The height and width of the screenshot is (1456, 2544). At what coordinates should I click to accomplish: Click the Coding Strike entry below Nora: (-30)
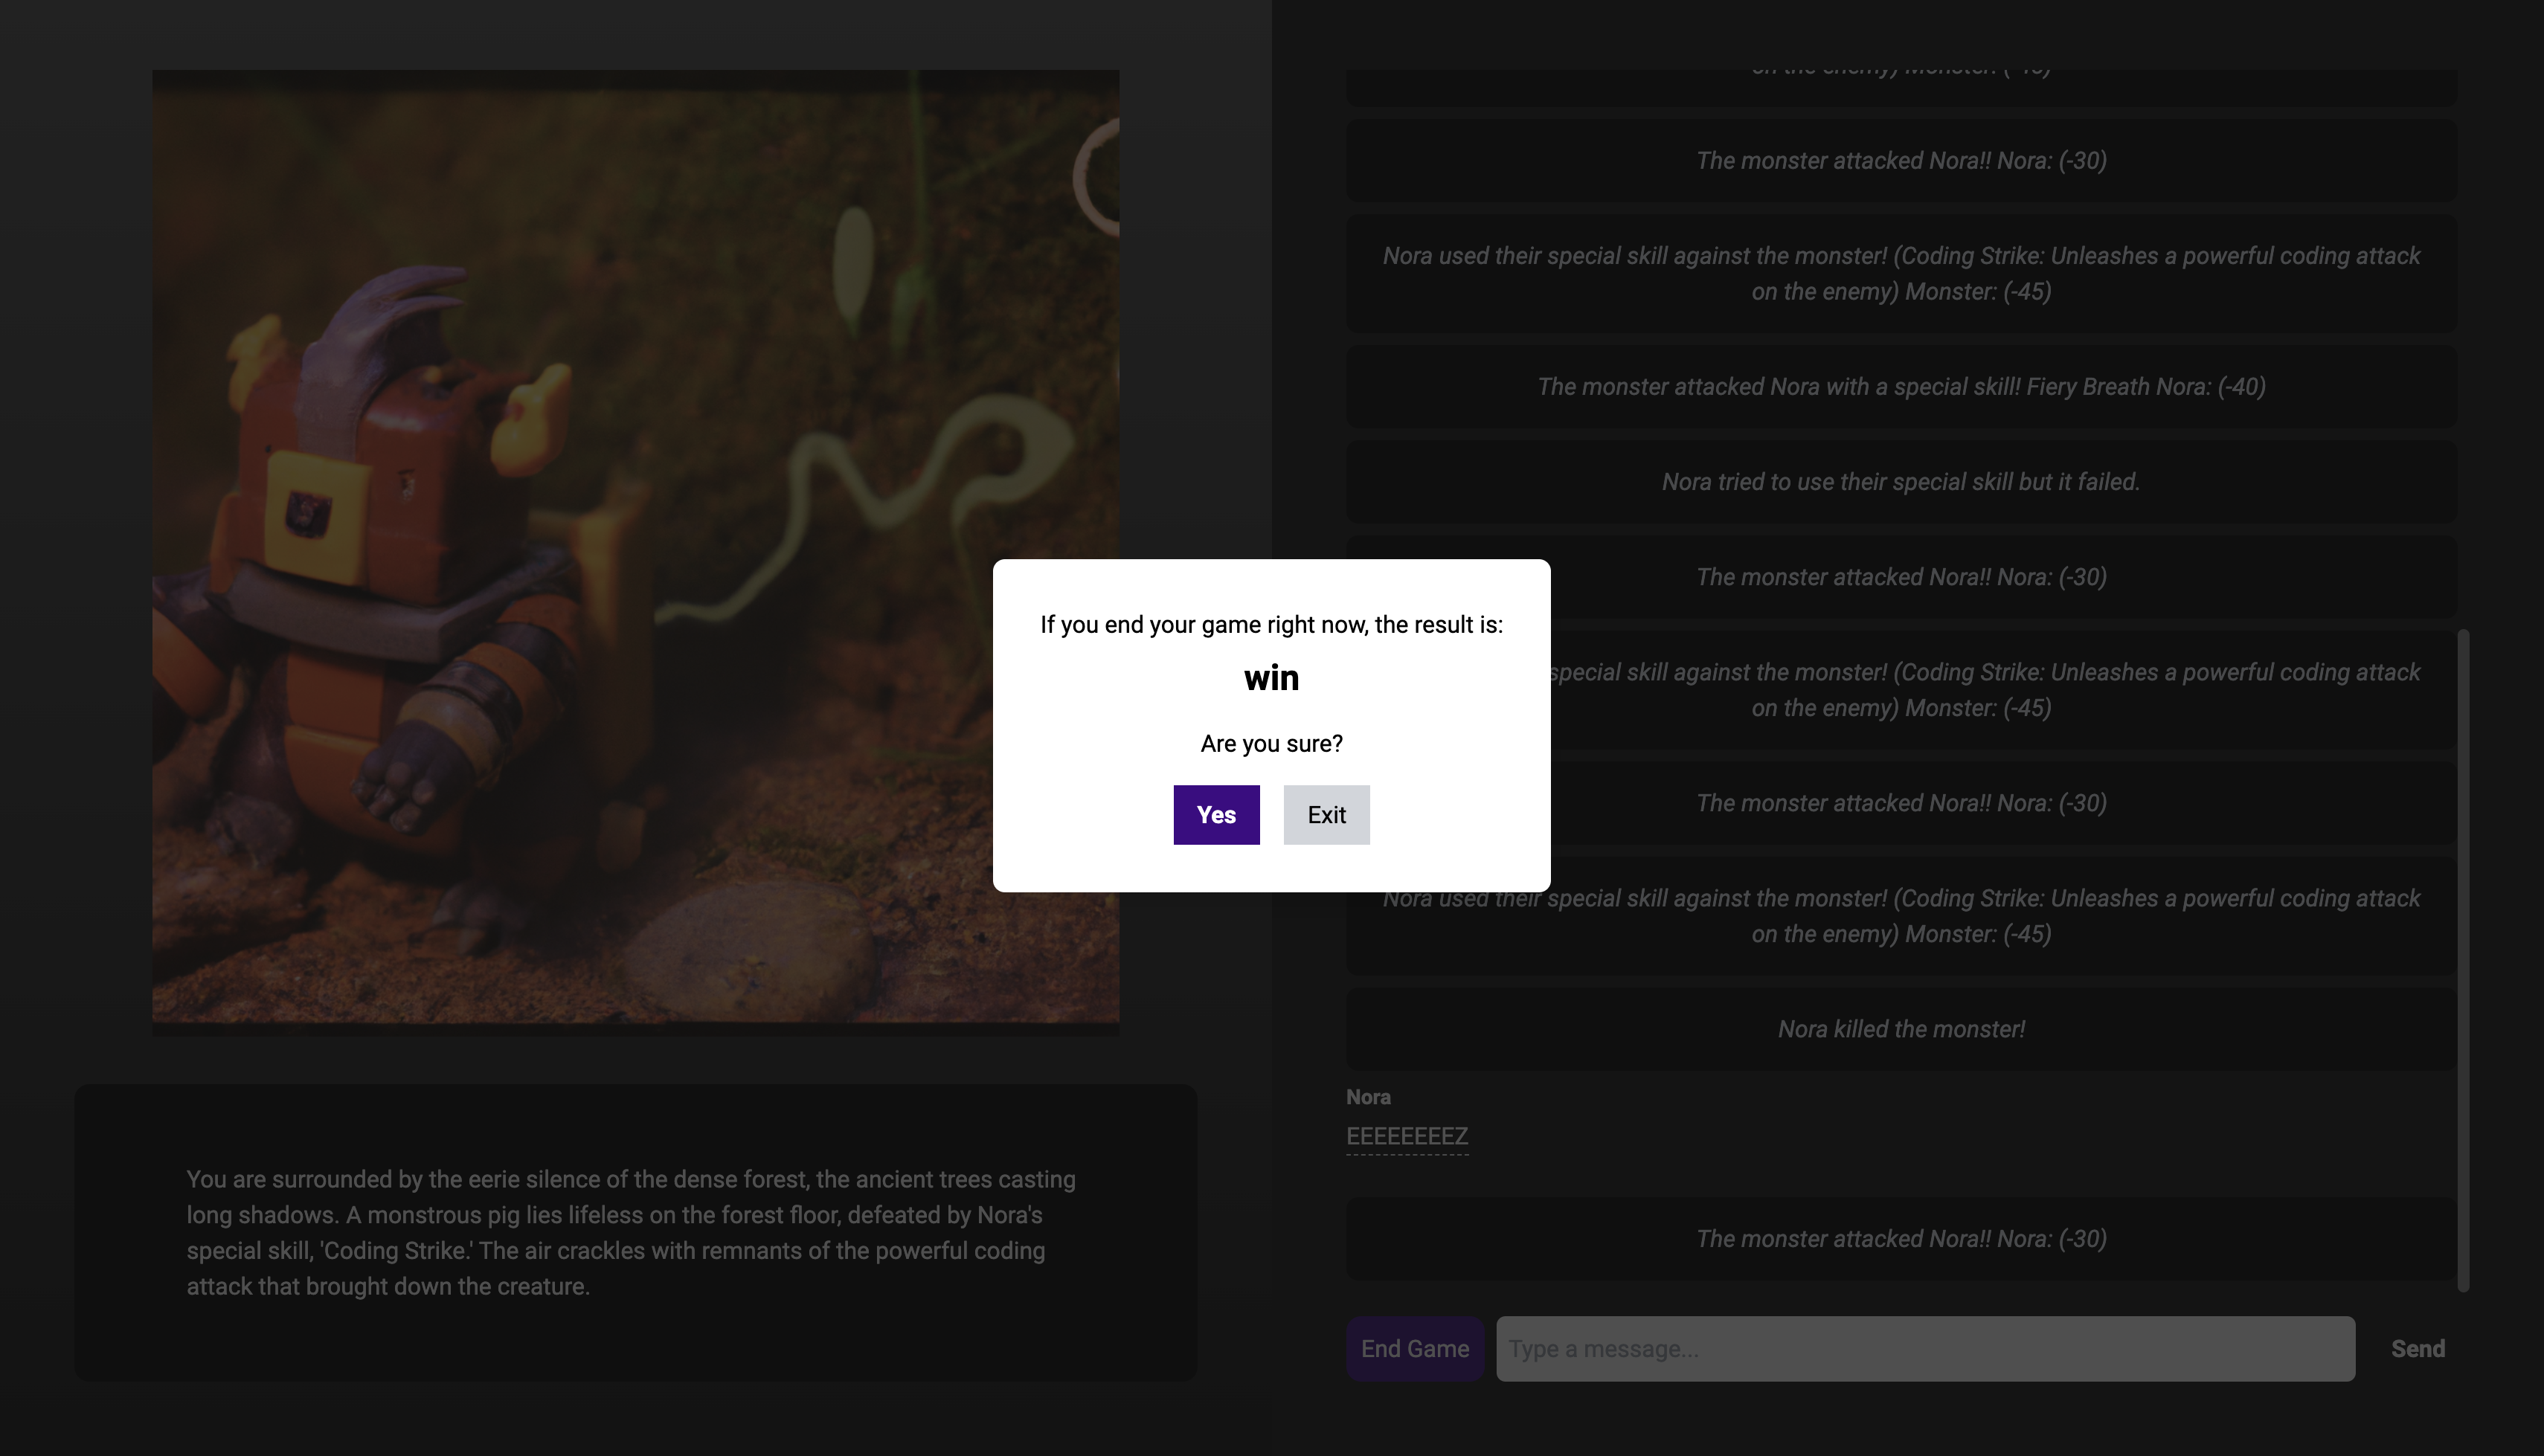click(1900, 274)
